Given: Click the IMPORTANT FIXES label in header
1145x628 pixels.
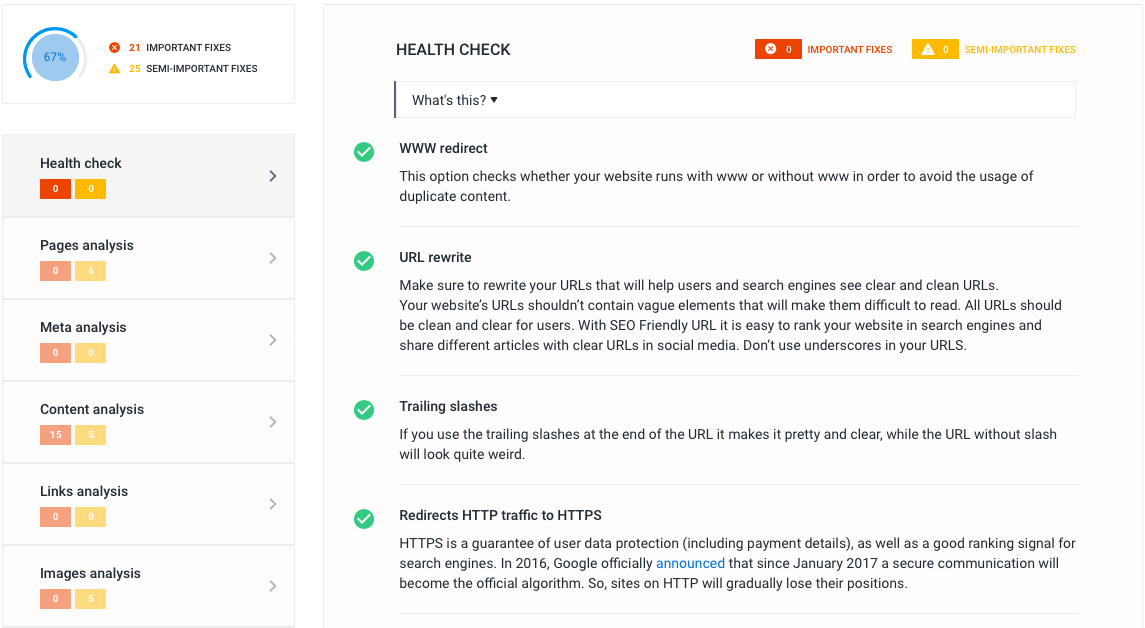Looking at the screenshot, I should click(x=849, y=49).
